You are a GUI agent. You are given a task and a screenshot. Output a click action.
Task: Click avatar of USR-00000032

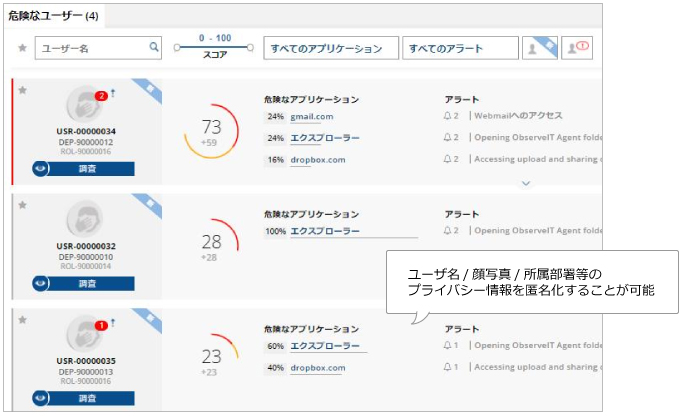point(85,219)
